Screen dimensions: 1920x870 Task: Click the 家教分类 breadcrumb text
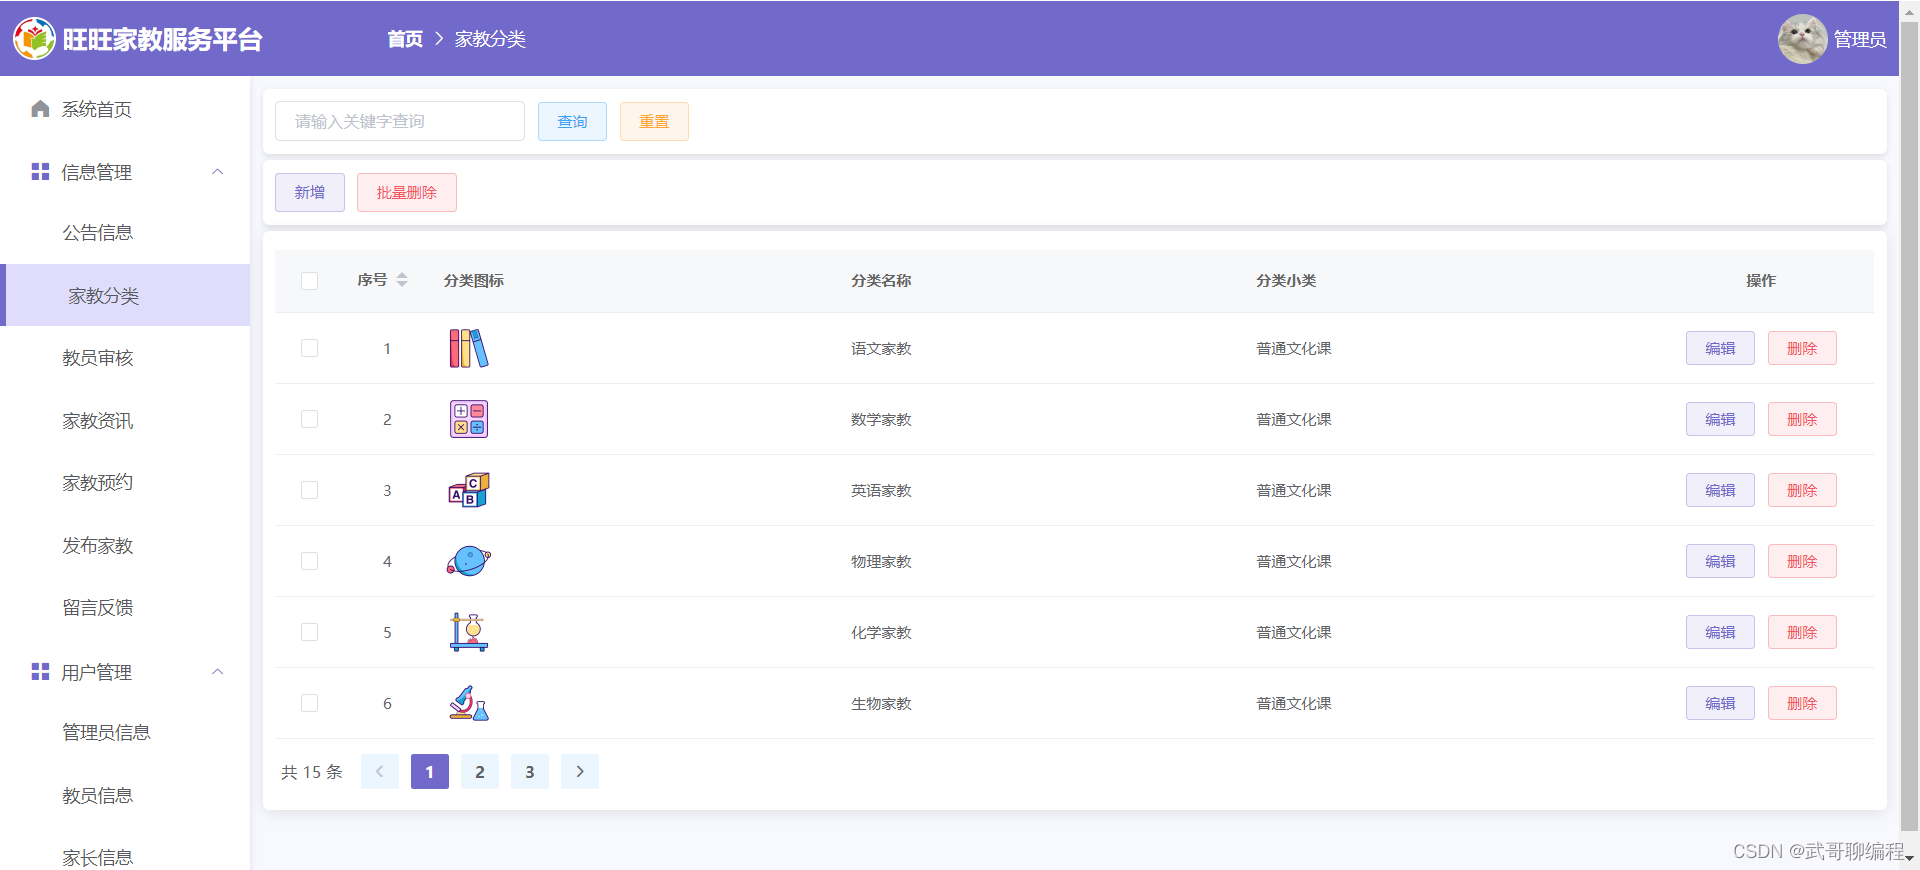(490, 39)
